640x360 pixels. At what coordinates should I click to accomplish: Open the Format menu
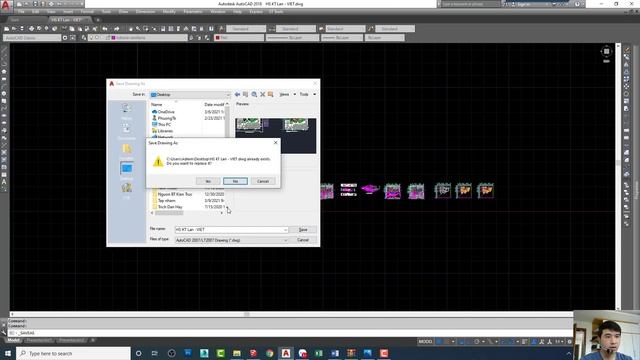coord(87,12)
